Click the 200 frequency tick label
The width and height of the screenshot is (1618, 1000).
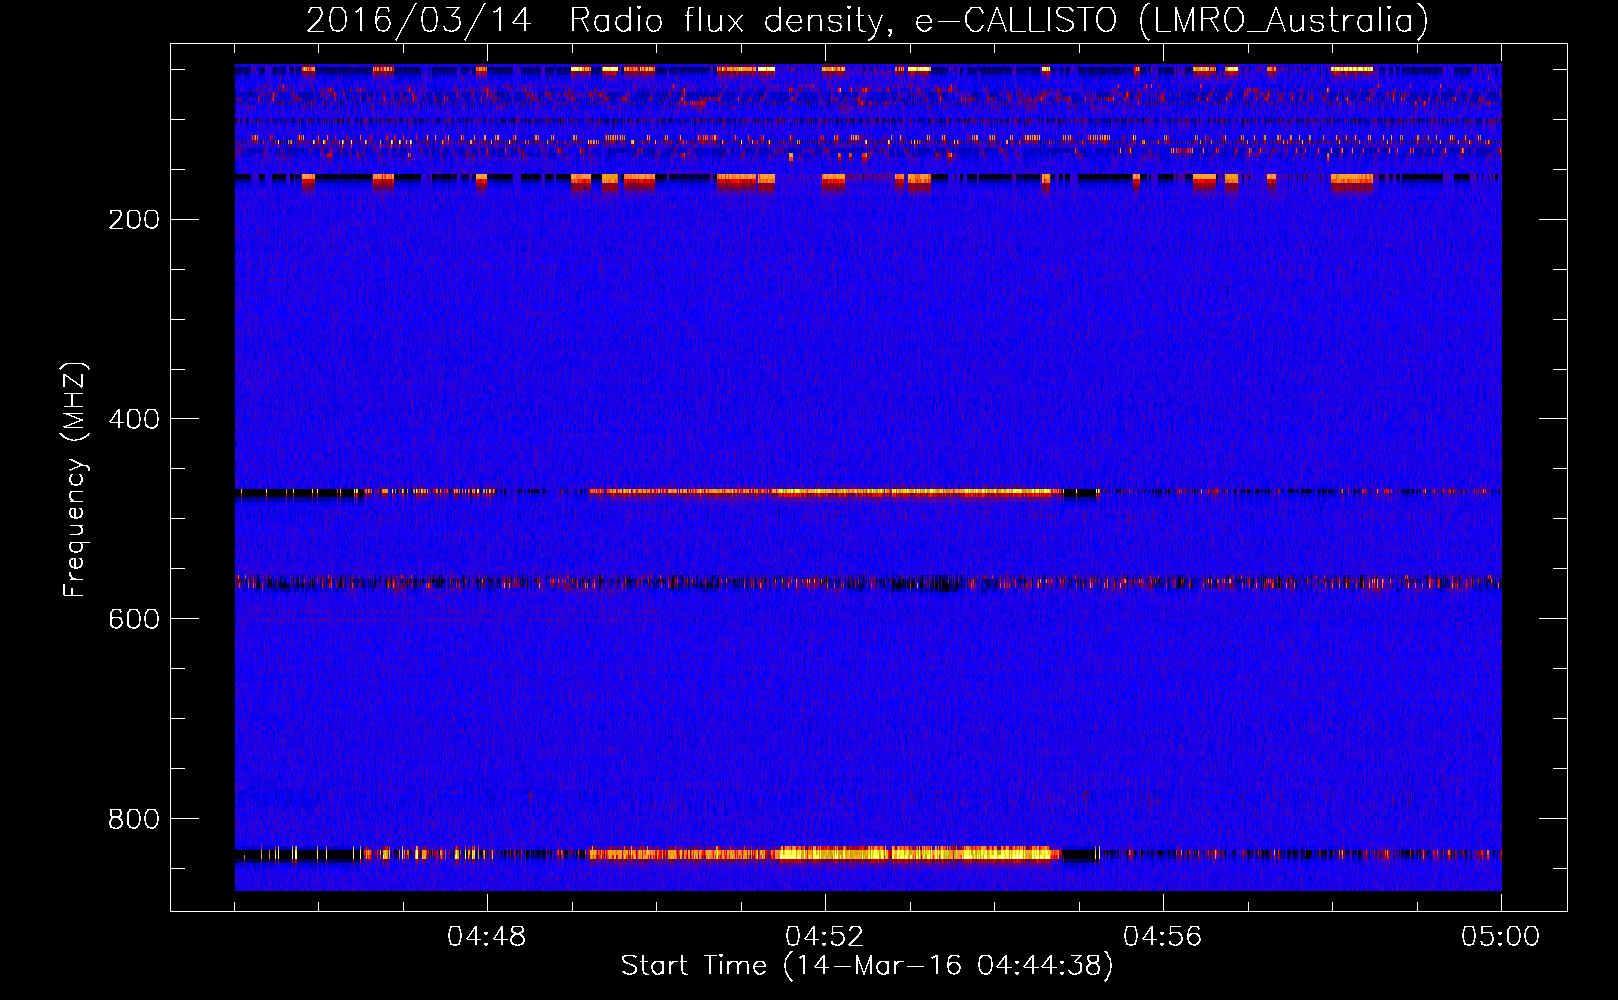[133, 219]
